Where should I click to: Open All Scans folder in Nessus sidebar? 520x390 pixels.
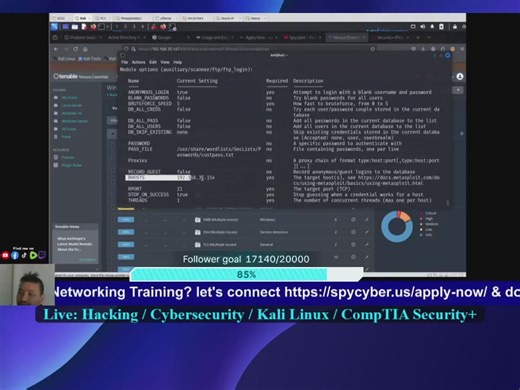[69, 129]
